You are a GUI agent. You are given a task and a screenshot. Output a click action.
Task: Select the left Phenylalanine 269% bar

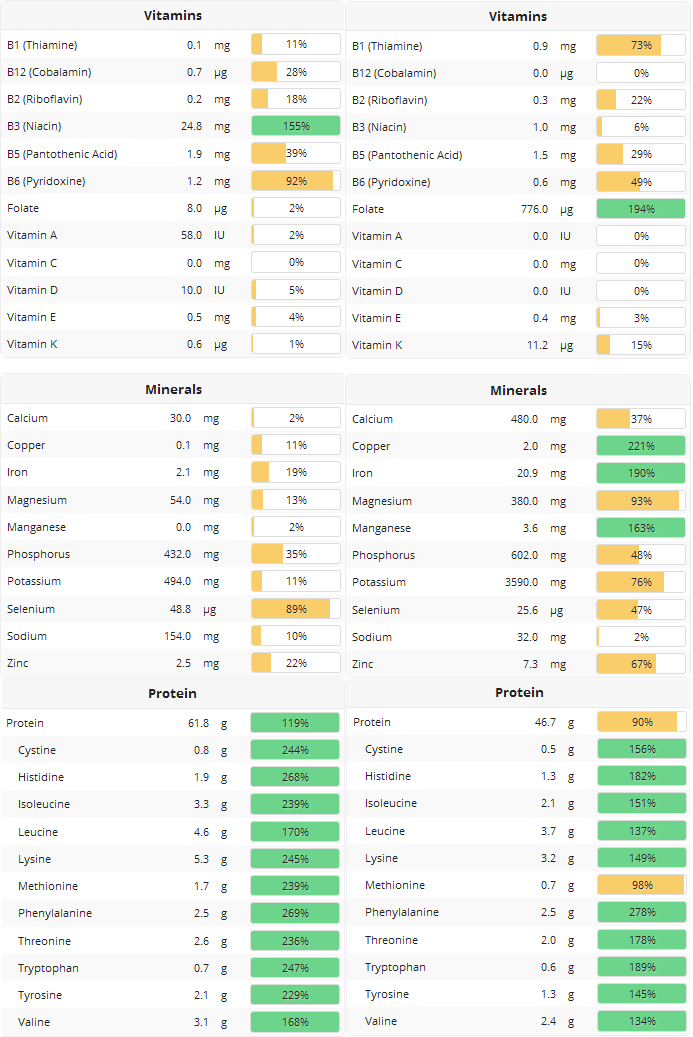[x=295, y=913]
